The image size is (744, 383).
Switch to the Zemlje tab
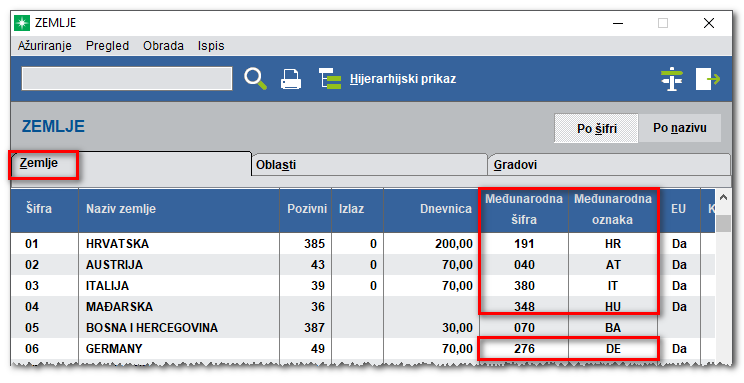tap(131, 164)
